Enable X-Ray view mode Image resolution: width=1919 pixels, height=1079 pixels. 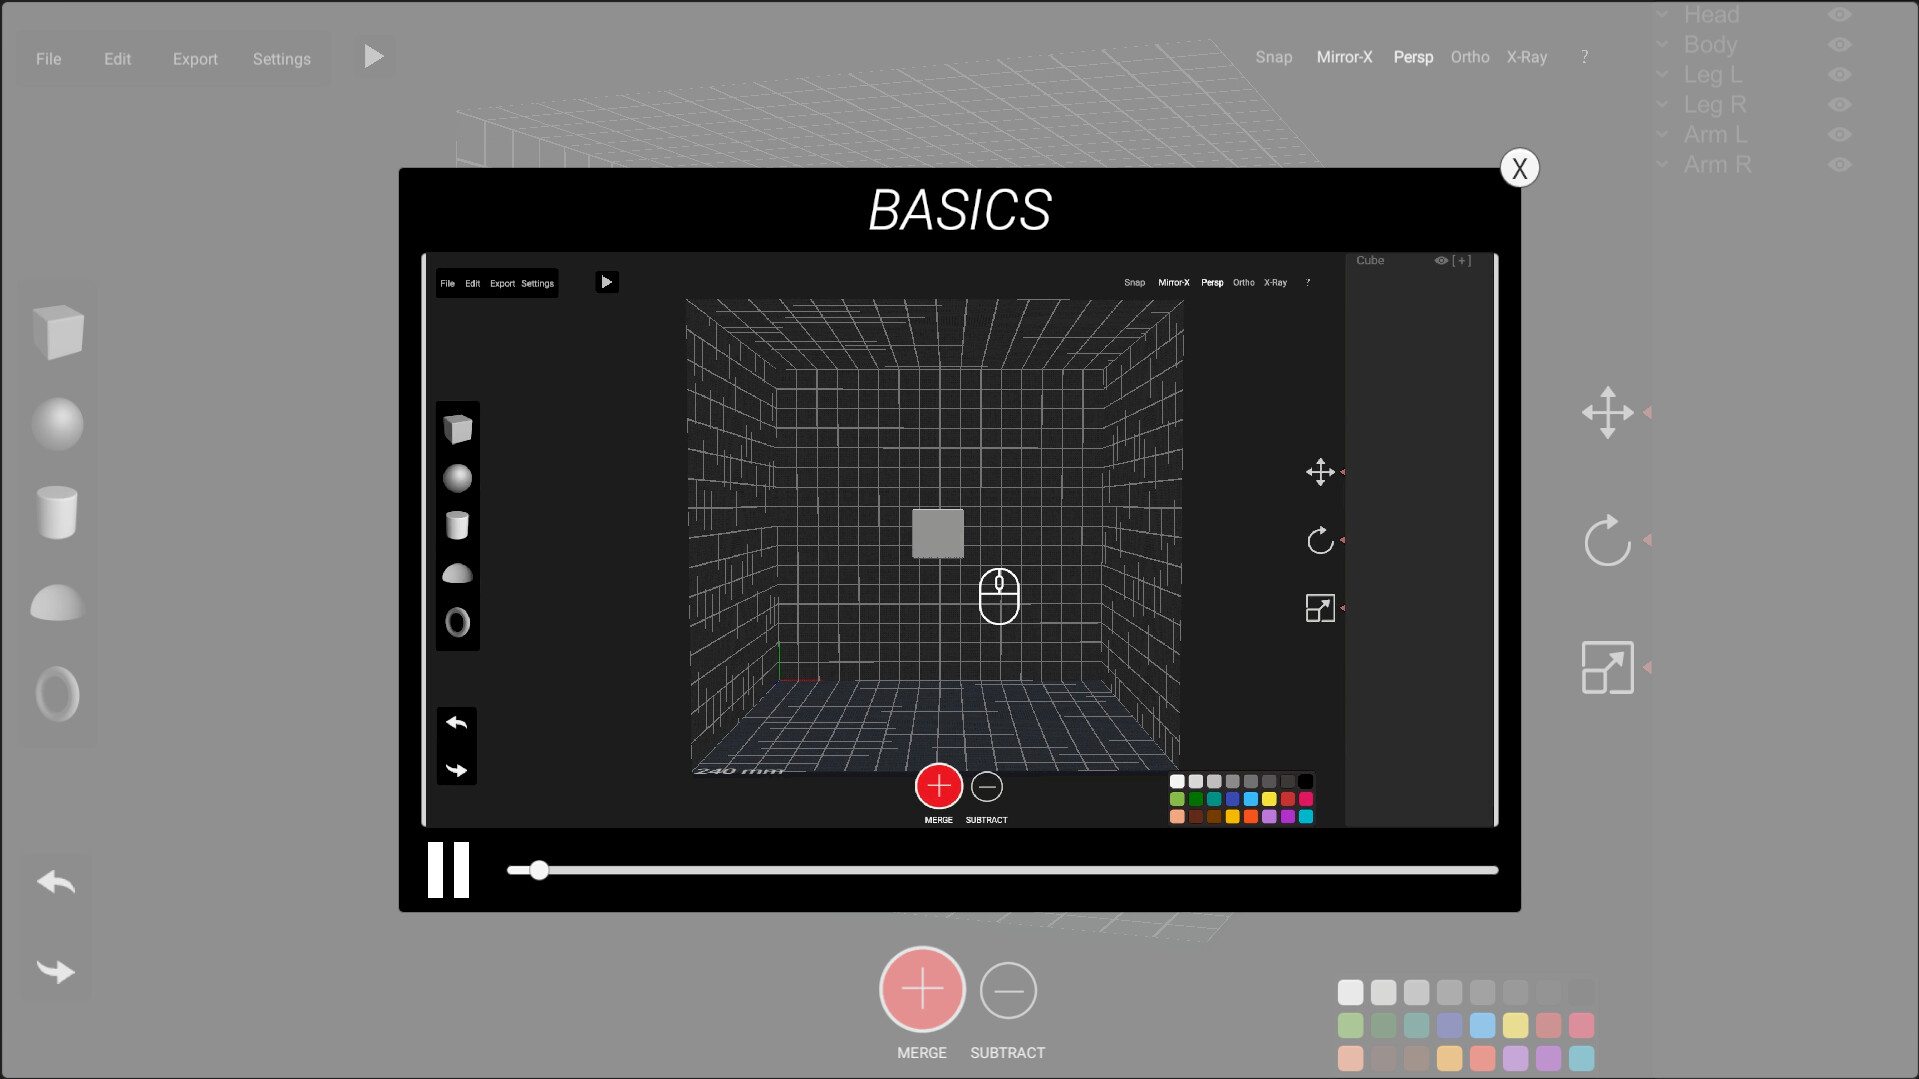(1526, 57)
